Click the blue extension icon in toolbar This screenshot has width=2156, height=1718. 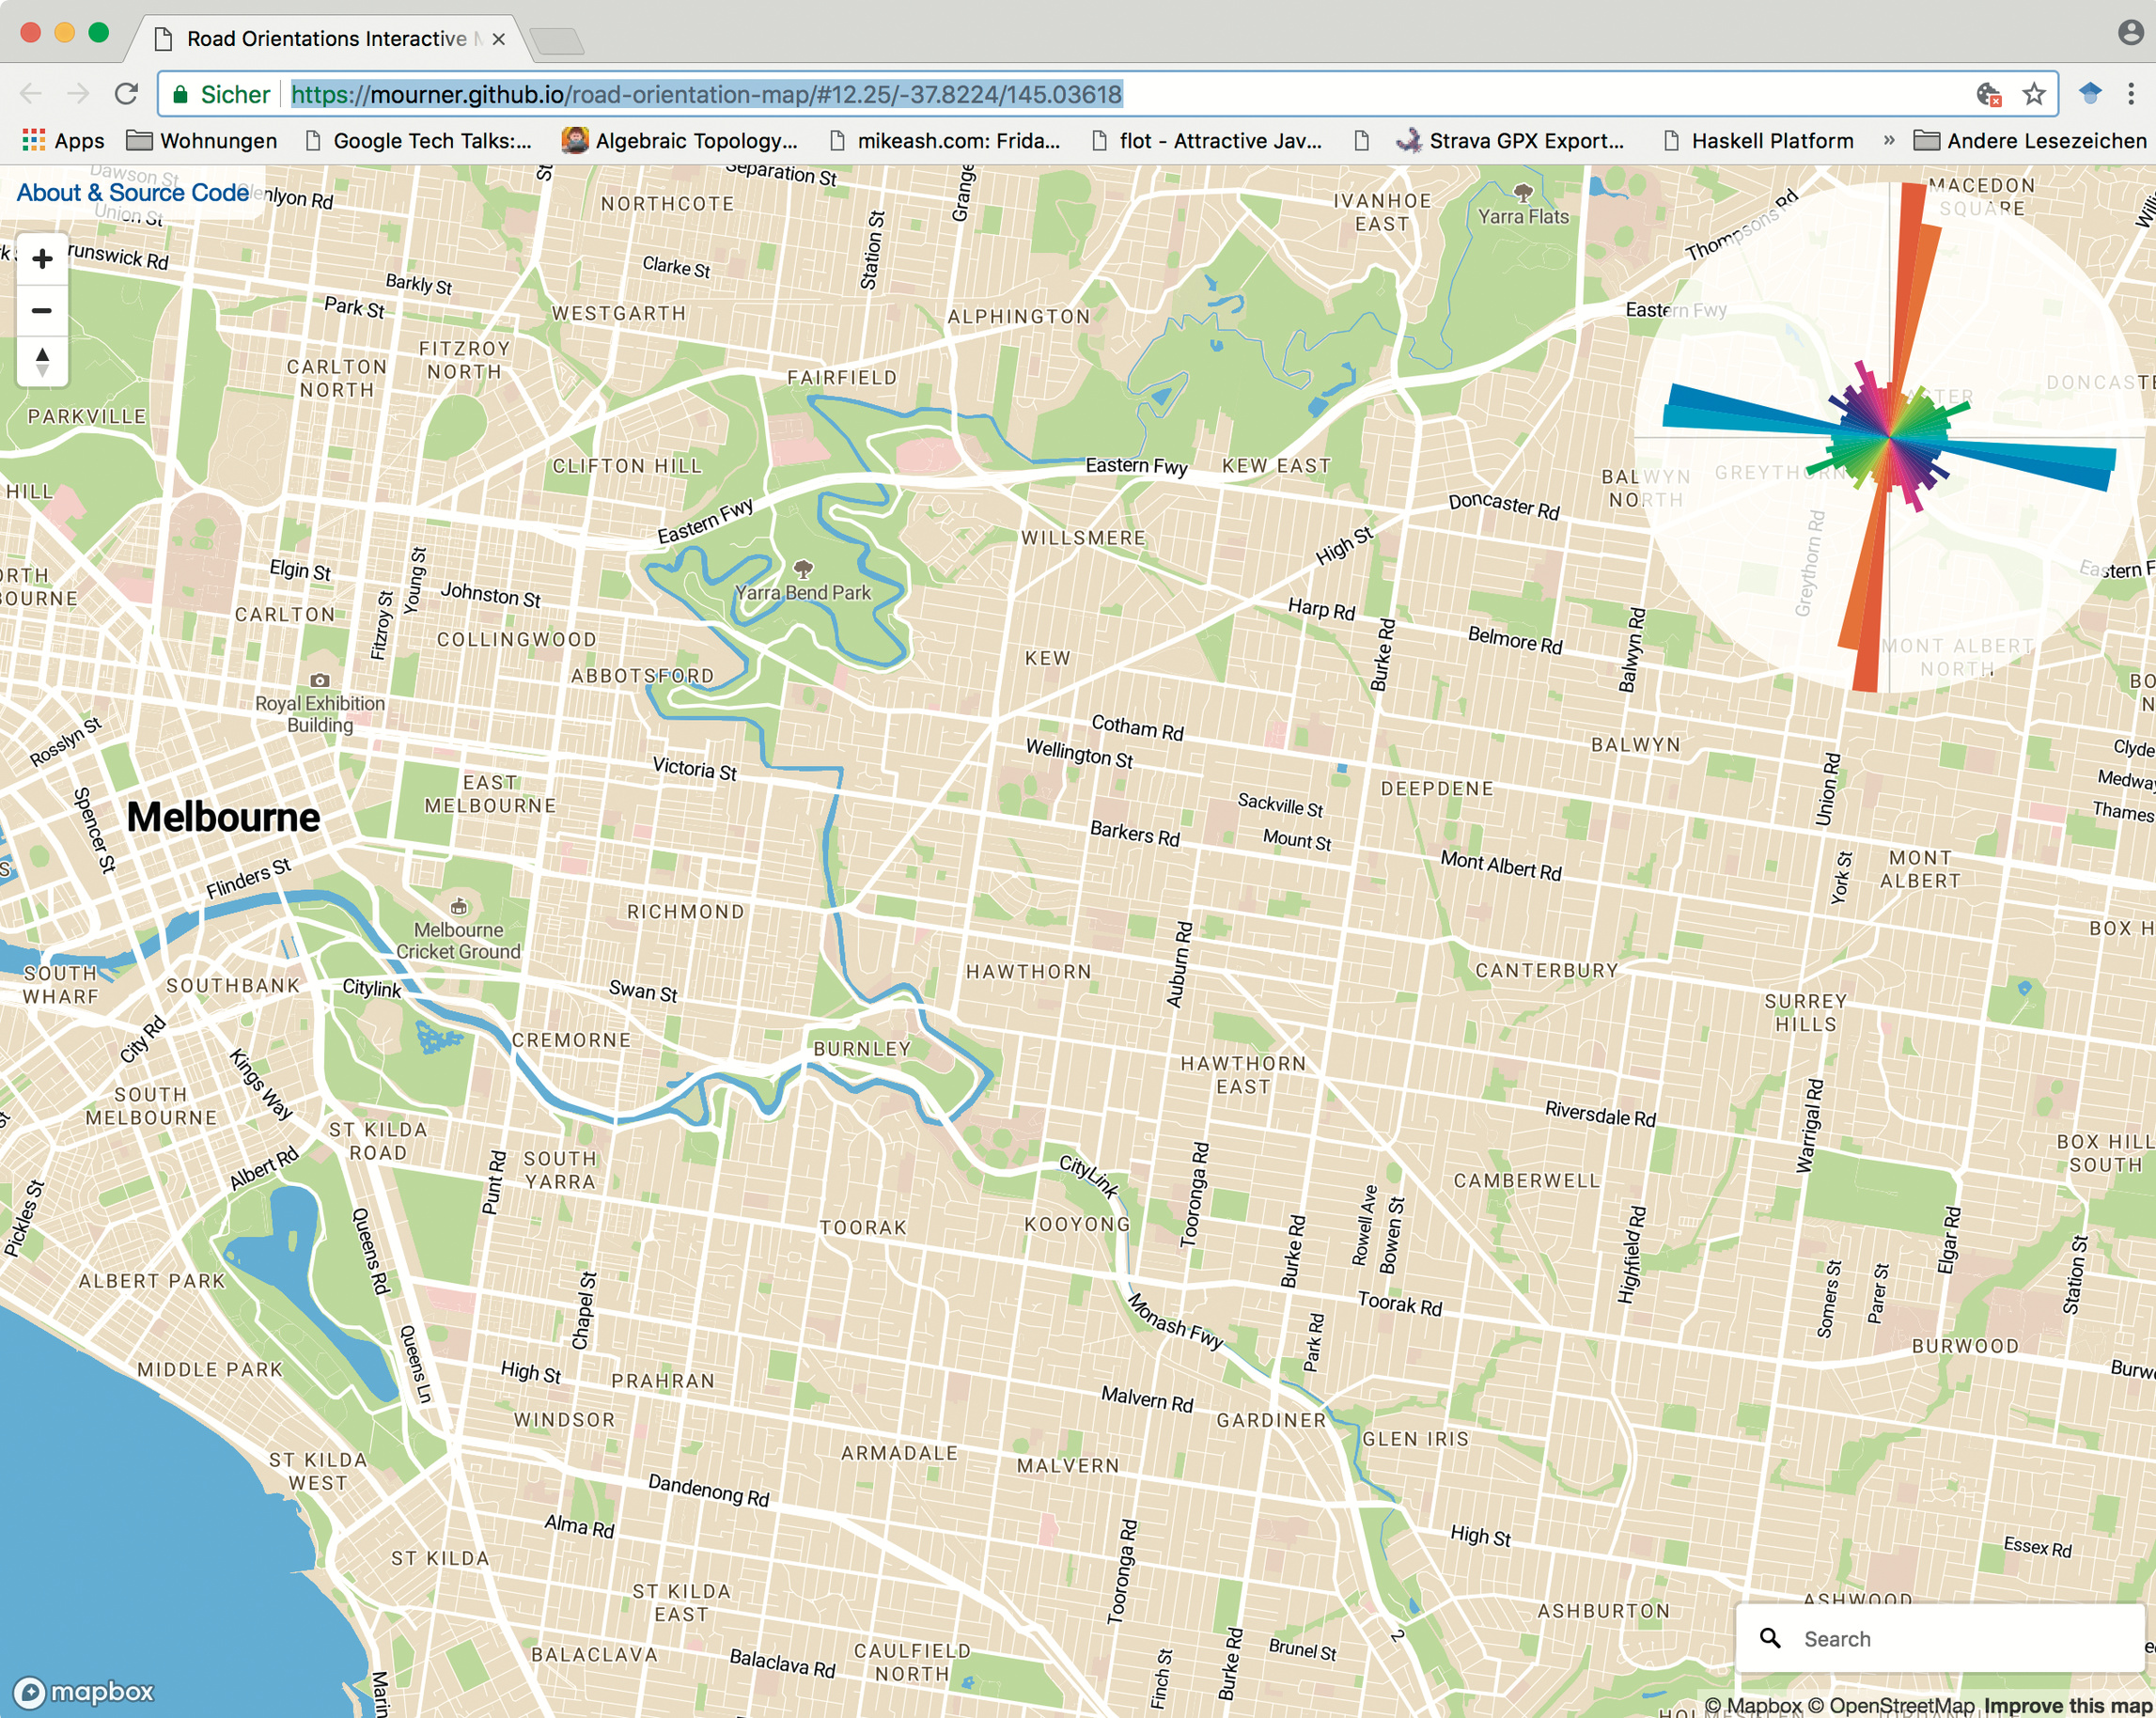pos(2090,94)
